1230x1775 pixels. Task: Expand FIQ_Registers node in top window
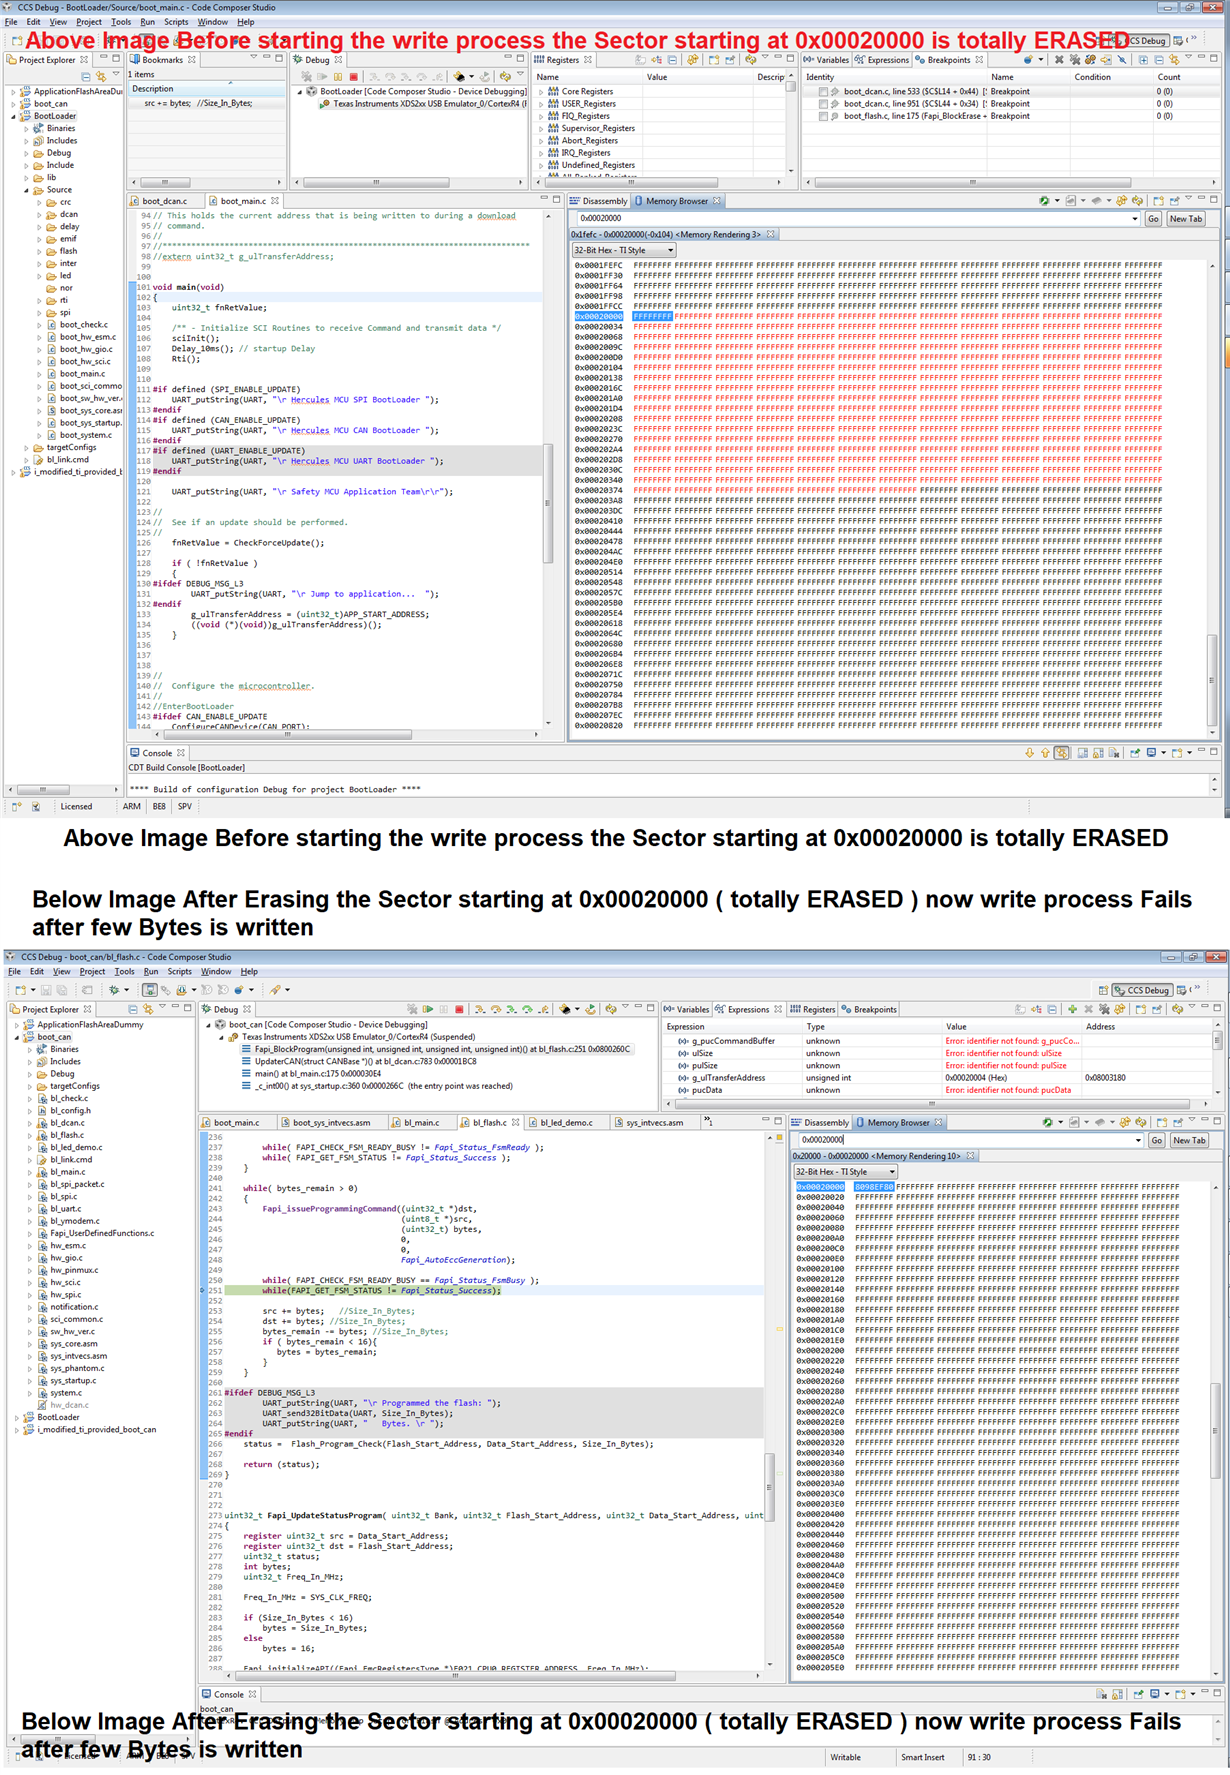point(541,116)
